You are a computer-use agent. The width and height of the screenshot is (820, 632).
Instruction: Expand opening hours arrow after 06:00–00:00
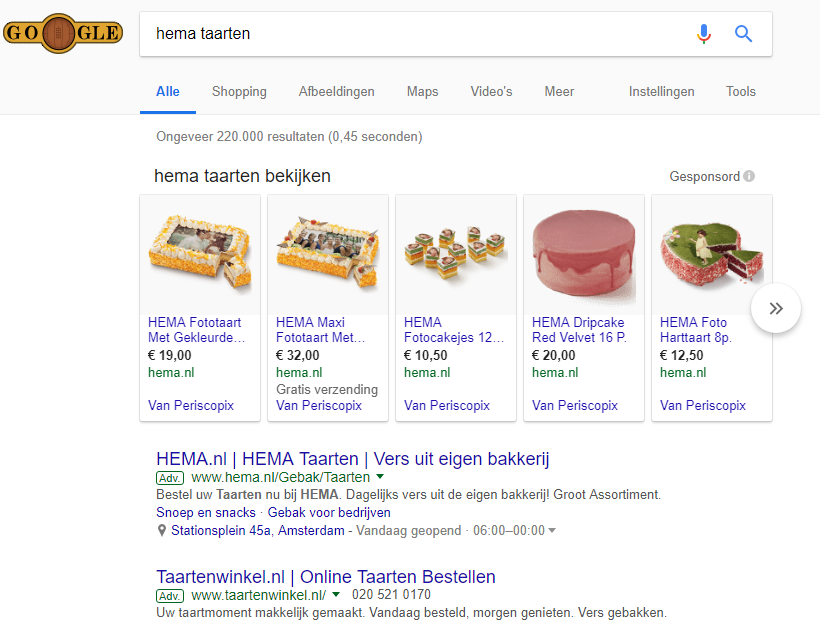point(552,531)
